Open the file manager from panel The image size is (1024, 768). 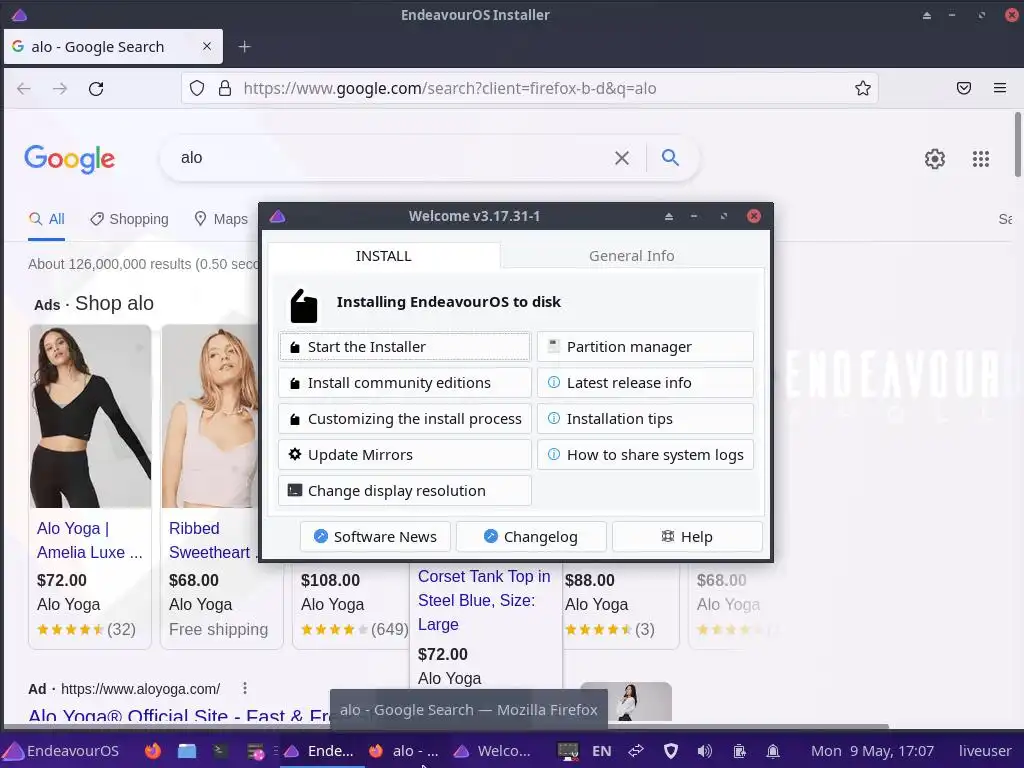click(187, 751)
